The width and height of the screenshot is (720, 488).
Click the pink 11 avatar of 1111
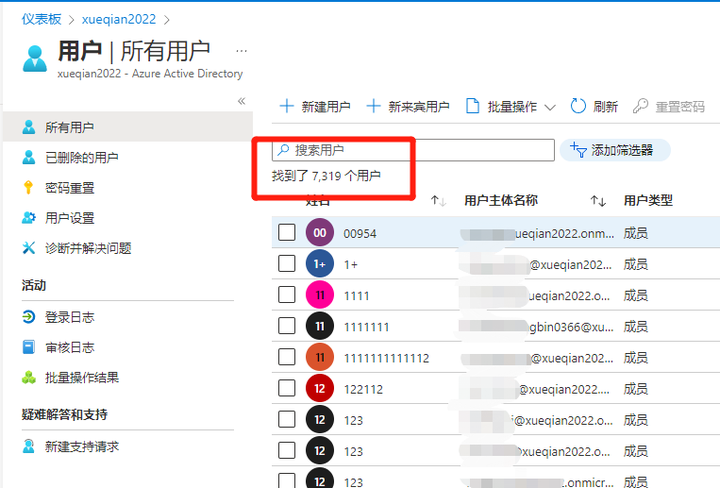(320, 295)
